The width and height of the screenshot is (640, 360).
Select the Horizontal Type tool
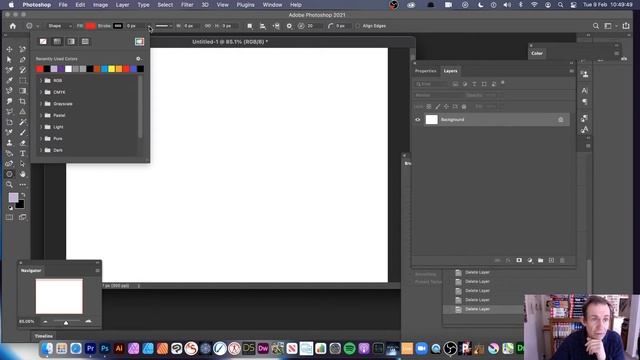pyautogui.click(x=22, y=153)
